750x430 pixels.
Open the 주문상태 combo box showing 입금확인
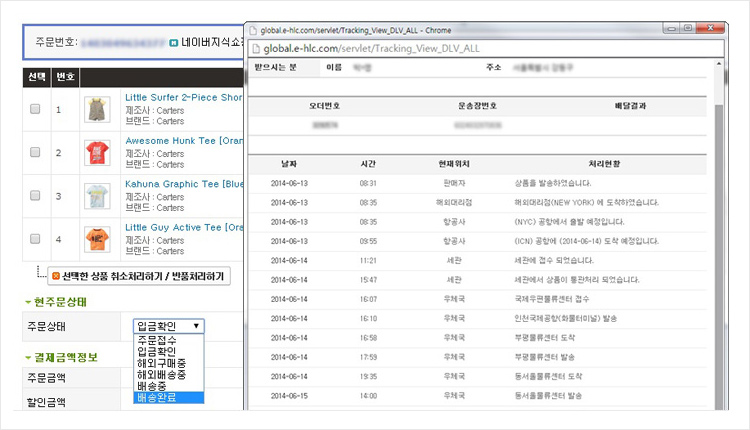coord(169,326)
